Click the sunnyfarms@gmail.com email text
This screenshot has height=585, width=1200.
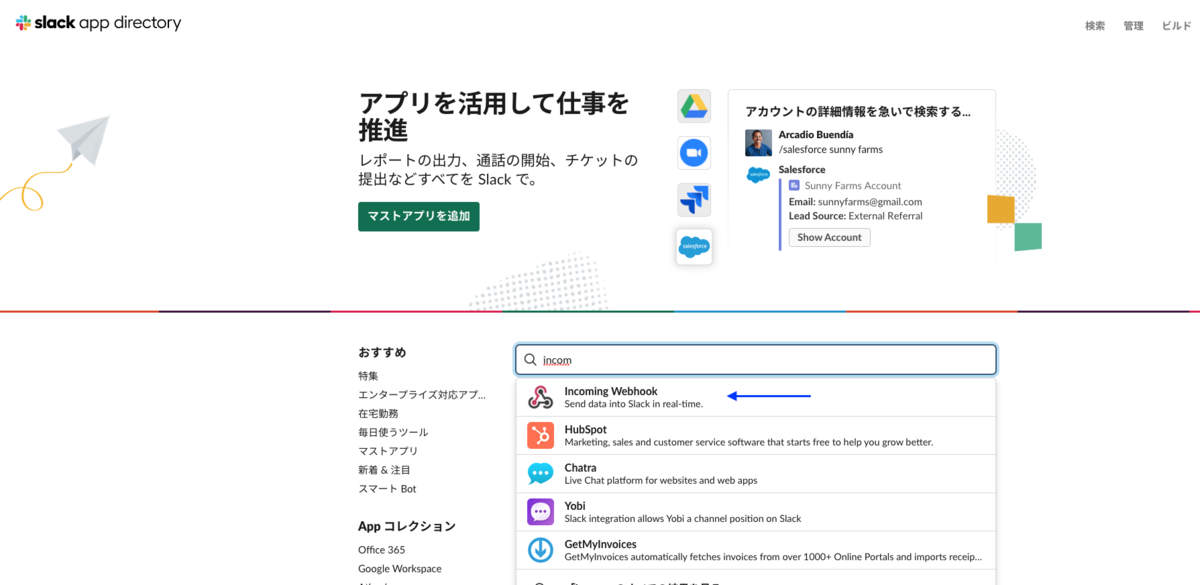pos(870,201)
